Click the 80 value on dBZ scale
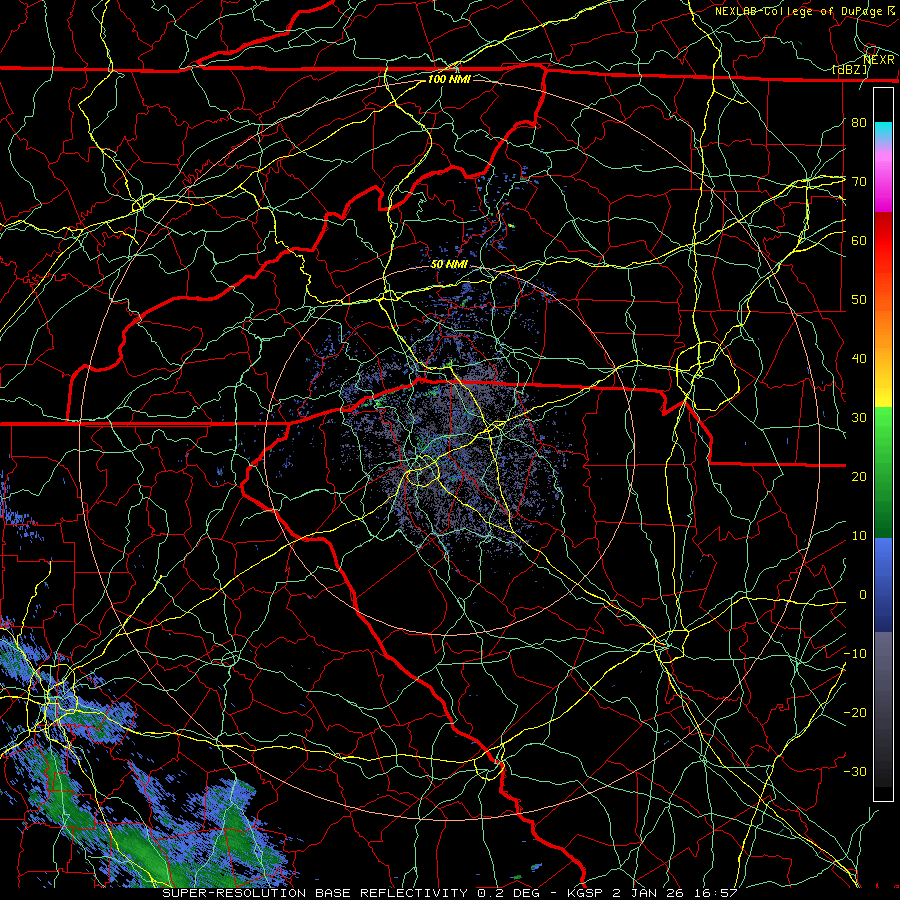The width and height of the screenshot is (900, 900). [859, 122]
